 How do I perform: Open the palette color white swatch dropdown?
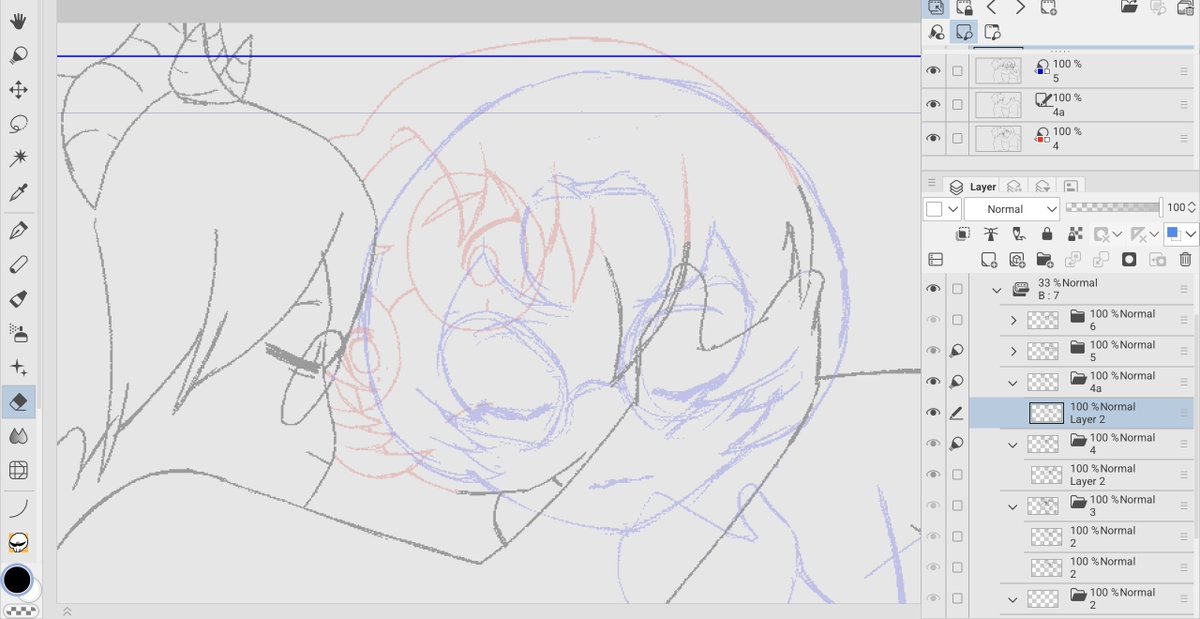coord(943,209)
